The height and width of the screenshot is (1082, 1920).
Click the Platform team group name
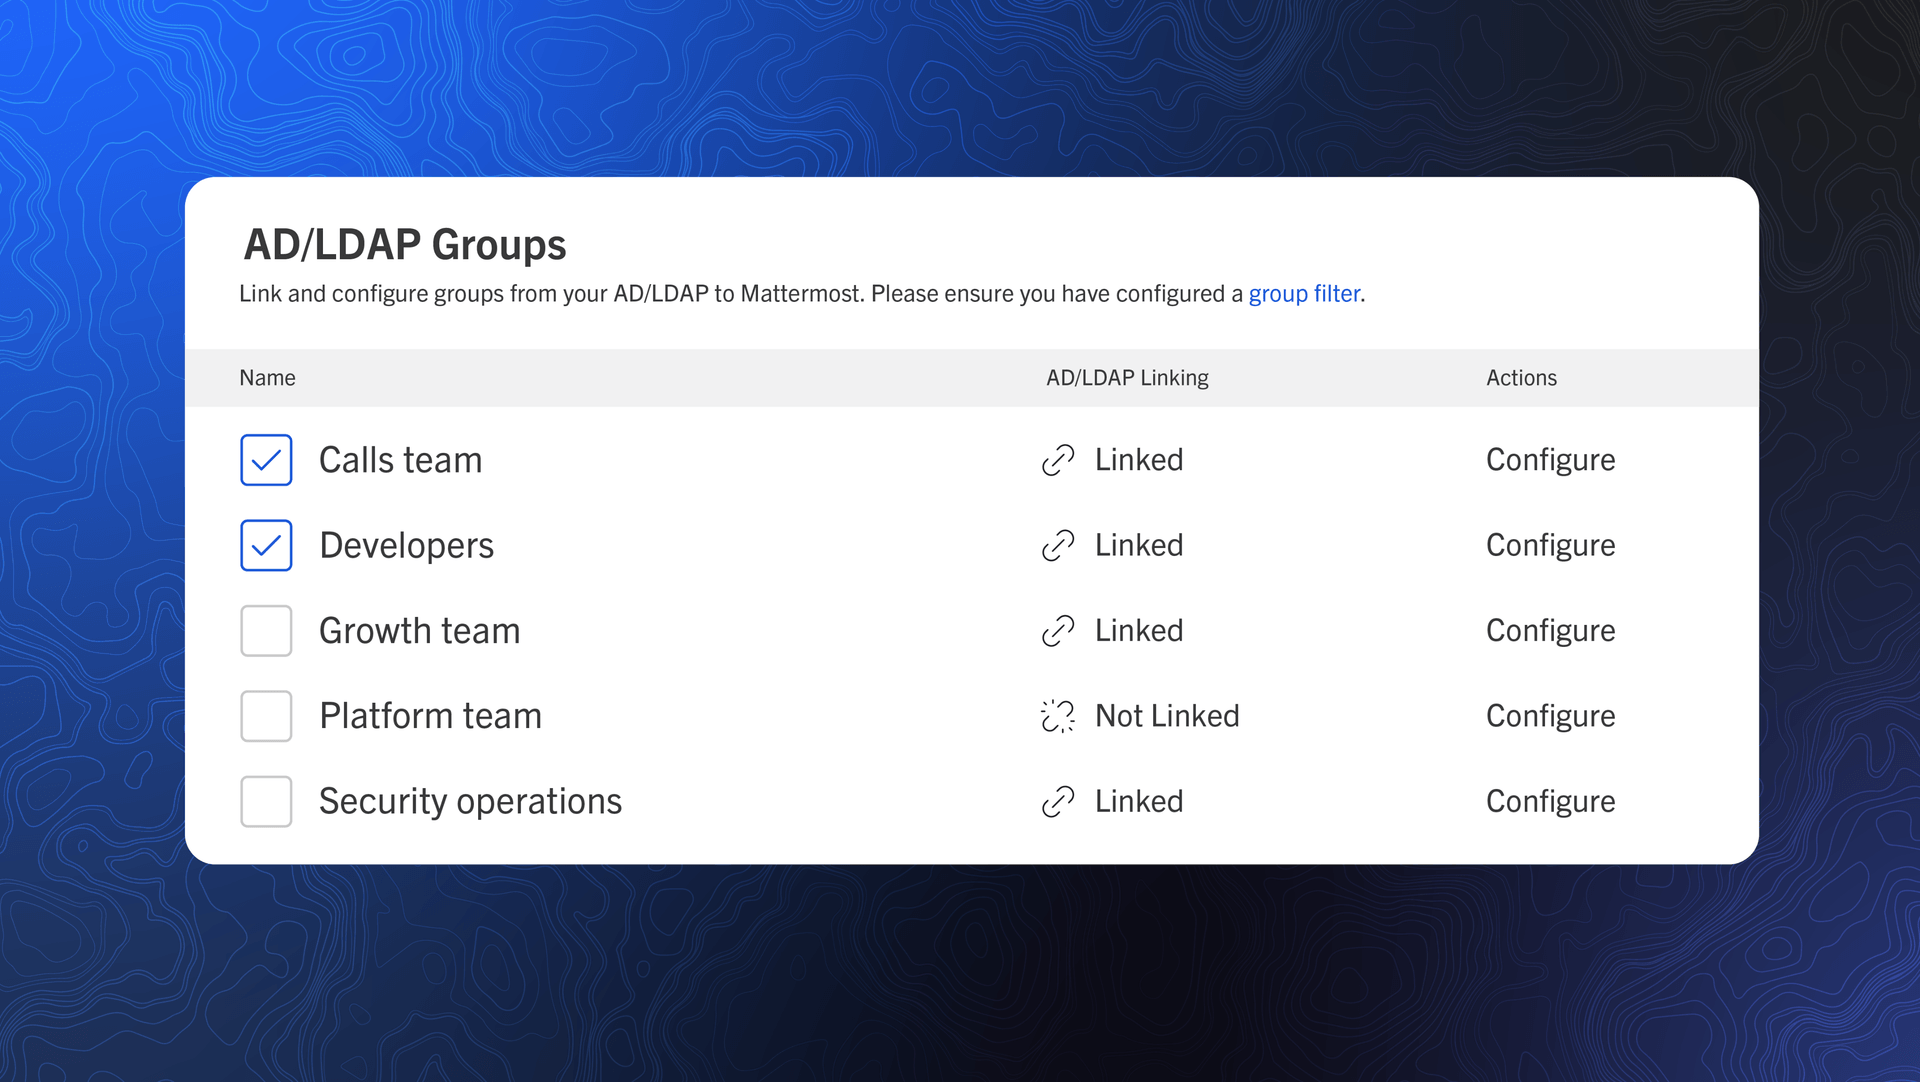[430, 716]
